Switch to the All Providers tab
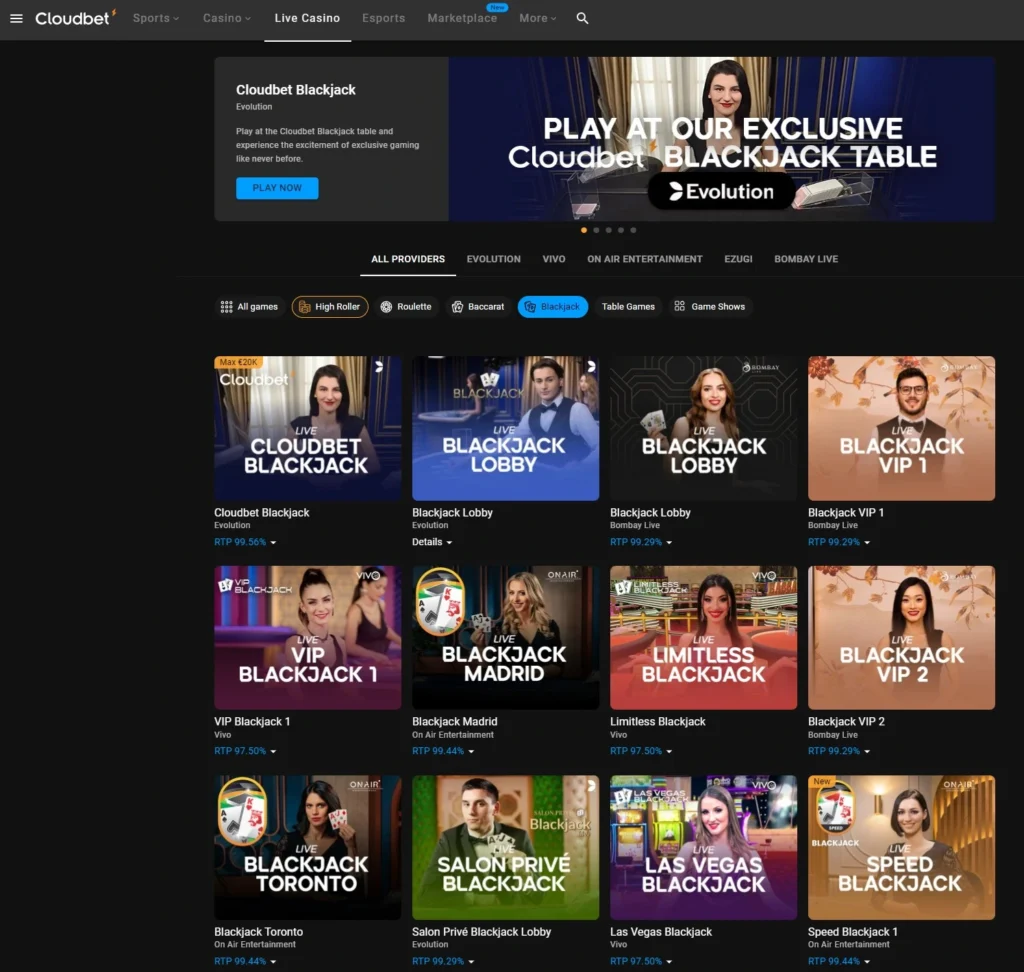 pos(408,259)
